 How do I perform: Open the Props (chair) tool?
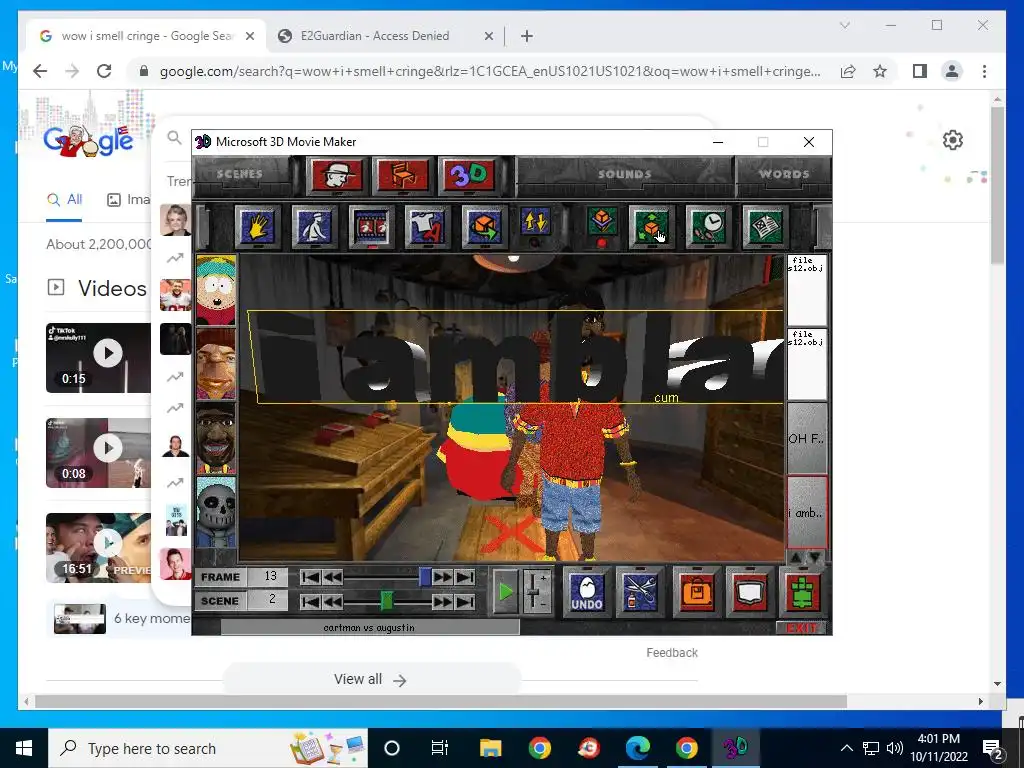pos(403,175)
